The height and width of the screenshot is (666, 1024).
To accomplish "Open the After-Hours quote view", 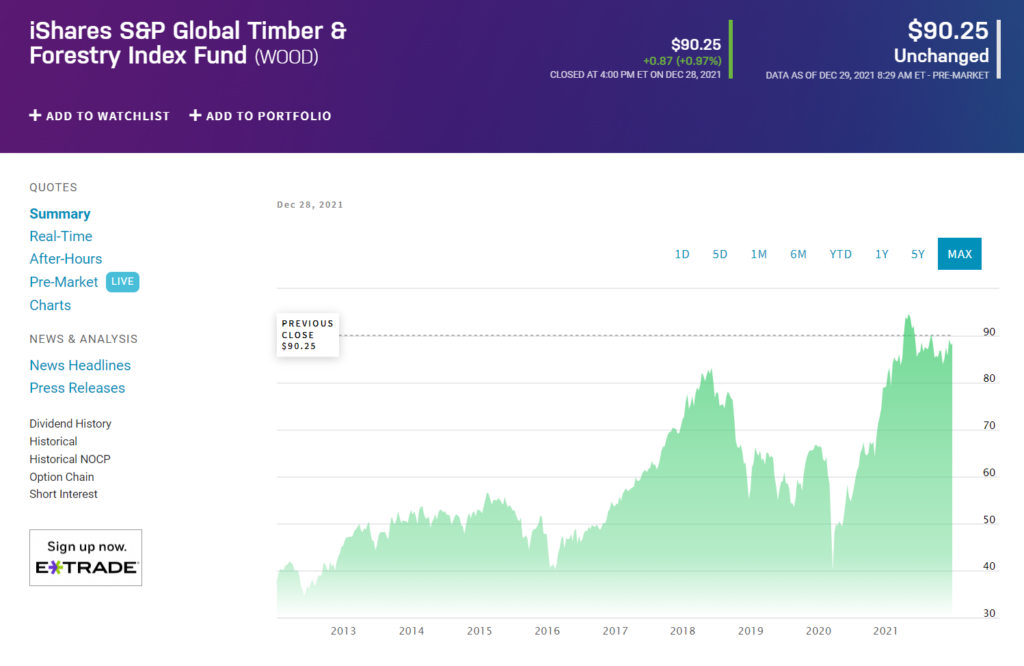I will pos(65,258).
